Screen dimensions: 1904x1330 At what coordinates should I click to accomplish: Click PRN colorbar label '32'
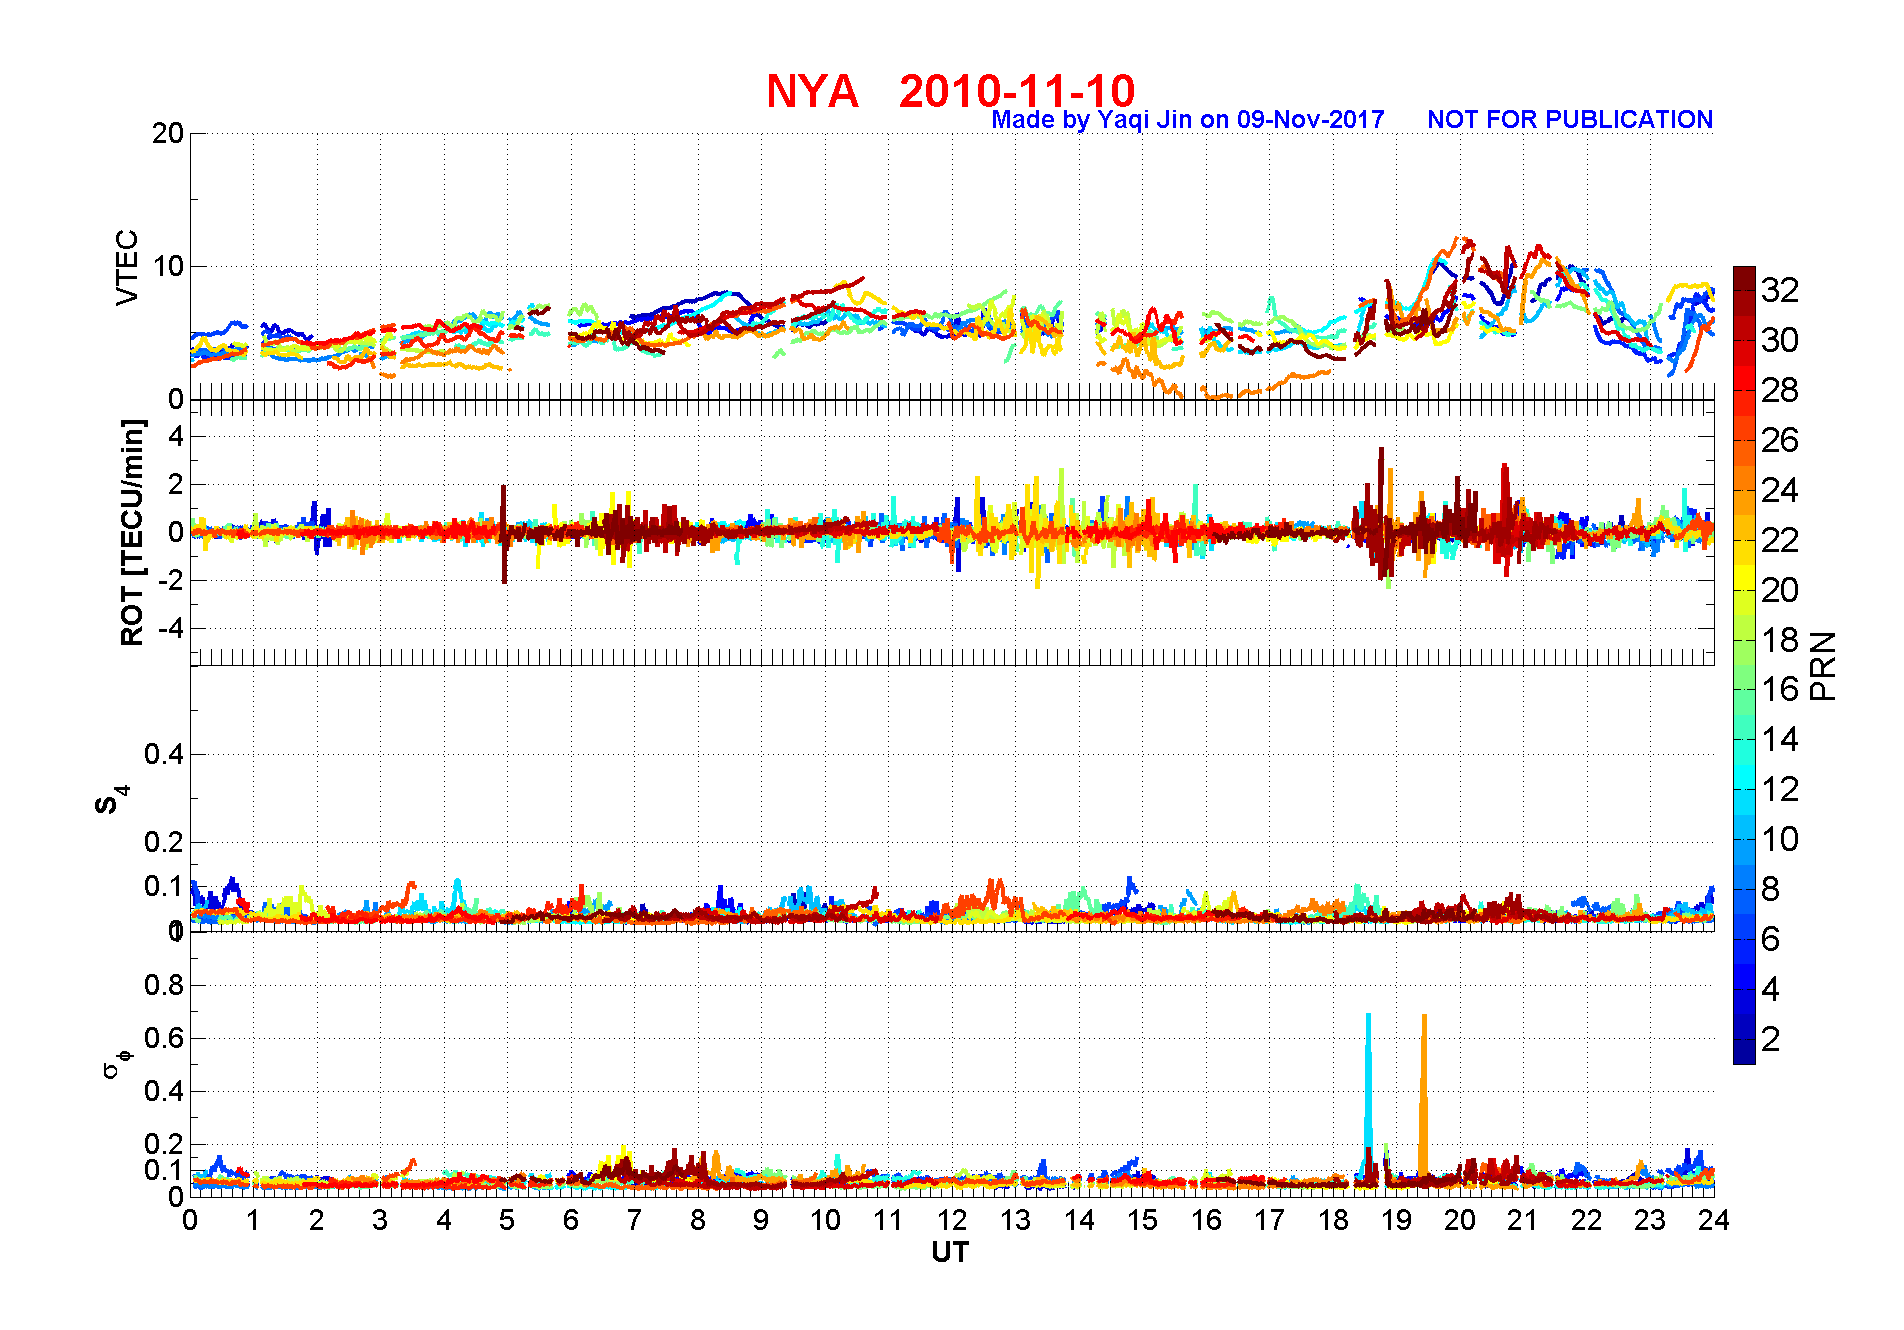pyautogui.click(x=1780, y=290)
